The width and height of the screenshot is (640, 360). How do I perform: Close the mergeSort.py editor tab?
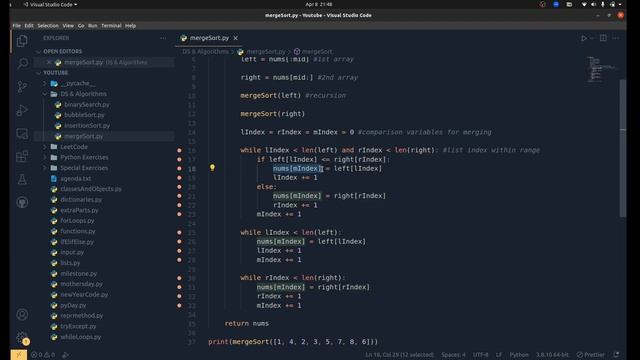click(236, 38)
